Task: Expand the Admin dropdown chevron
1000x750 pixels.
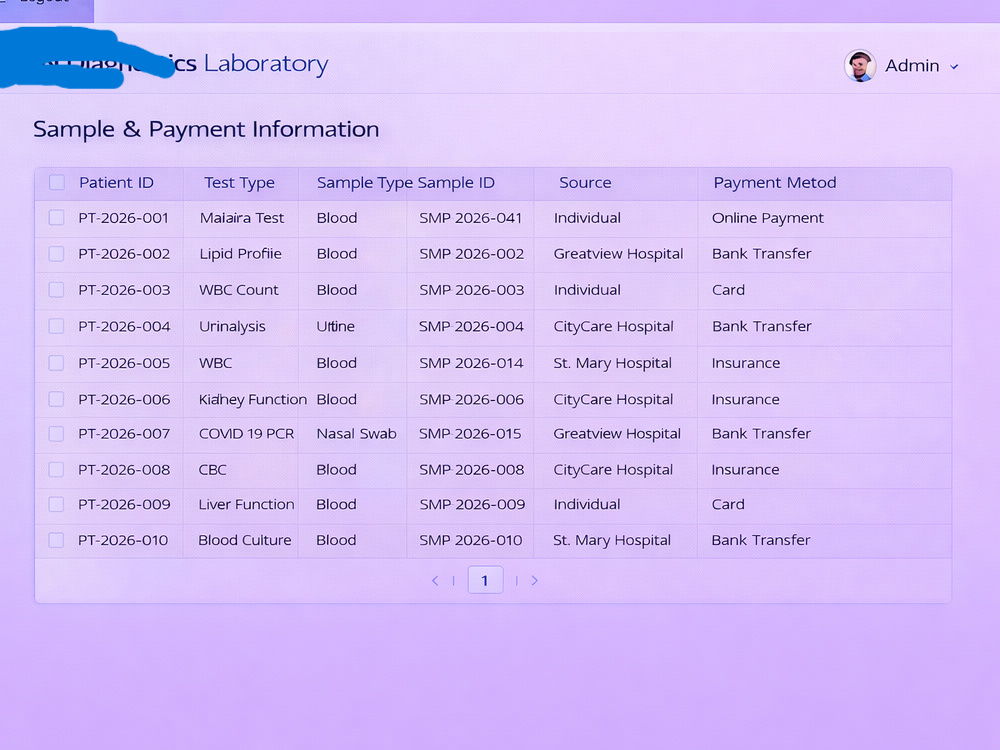Action: [954, 66]
